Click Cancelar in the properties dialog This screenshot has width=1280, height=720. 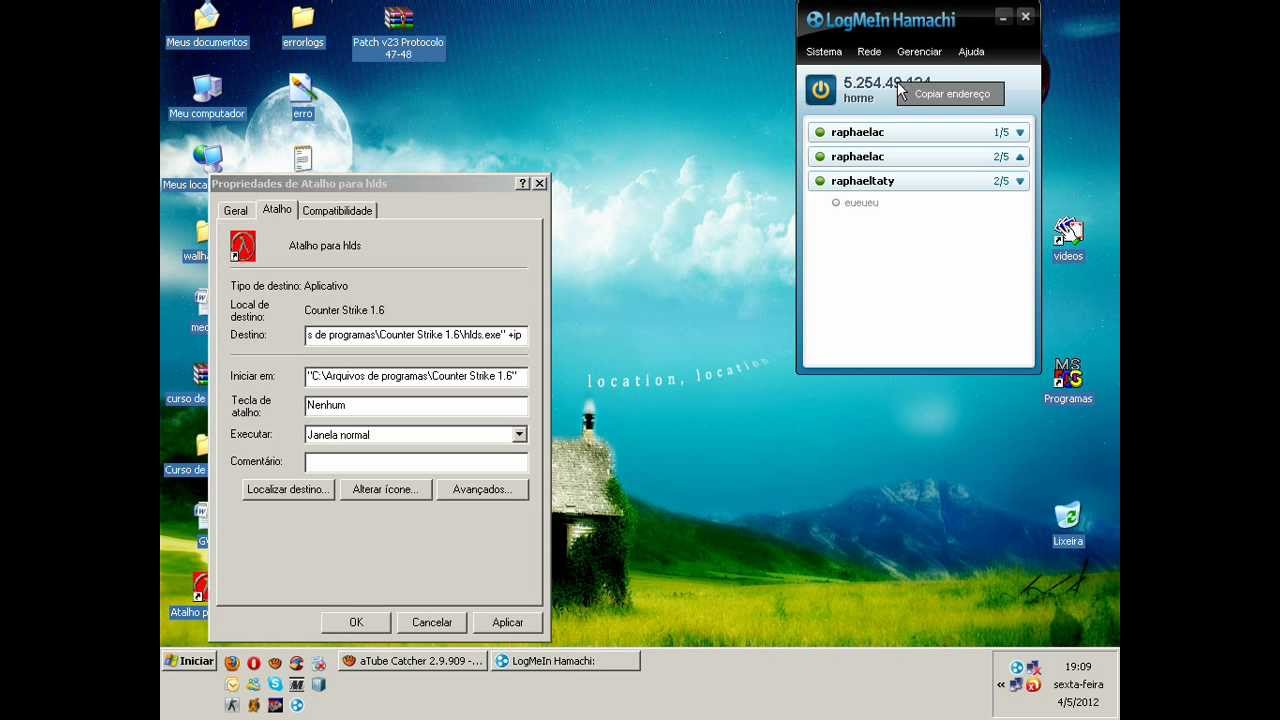click(x=432, y=623)
